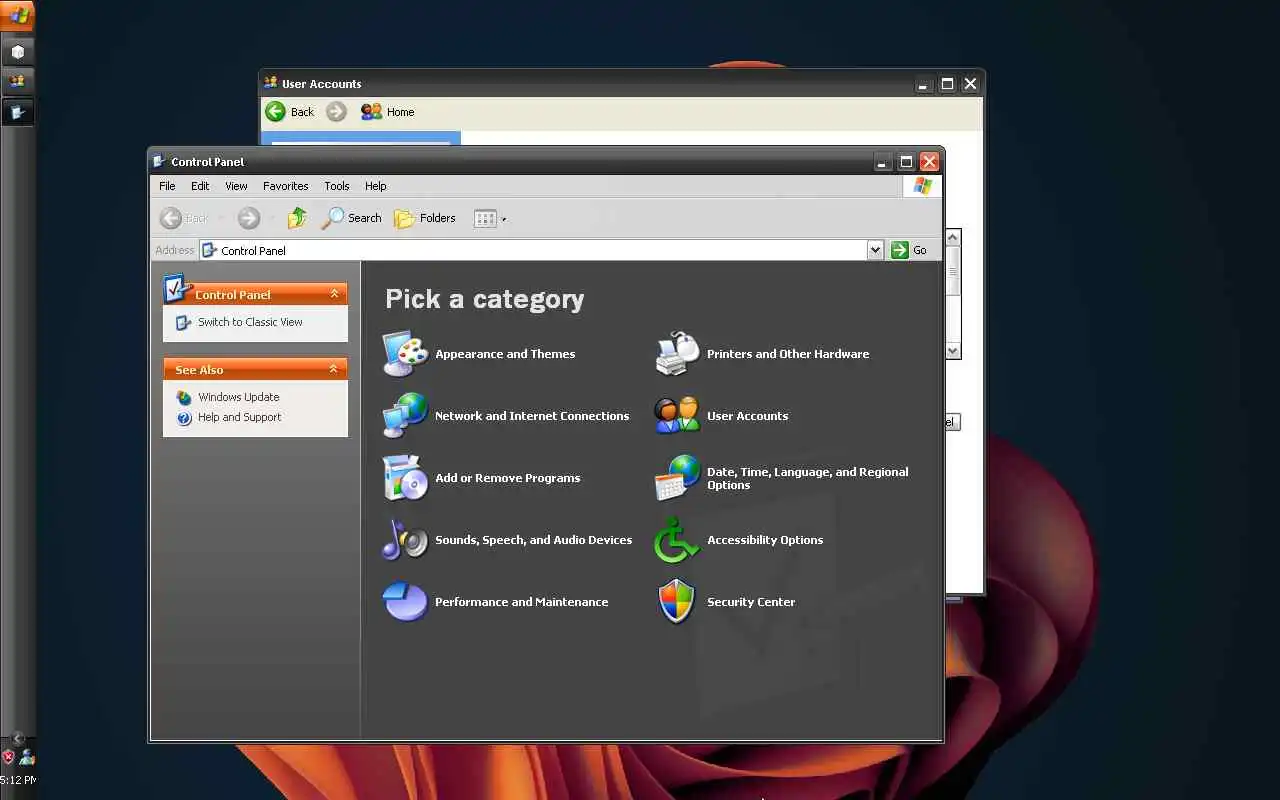Click the scroll down arrow in User Accounts window
1280x800 pixels.
click(x=953, y=350)
